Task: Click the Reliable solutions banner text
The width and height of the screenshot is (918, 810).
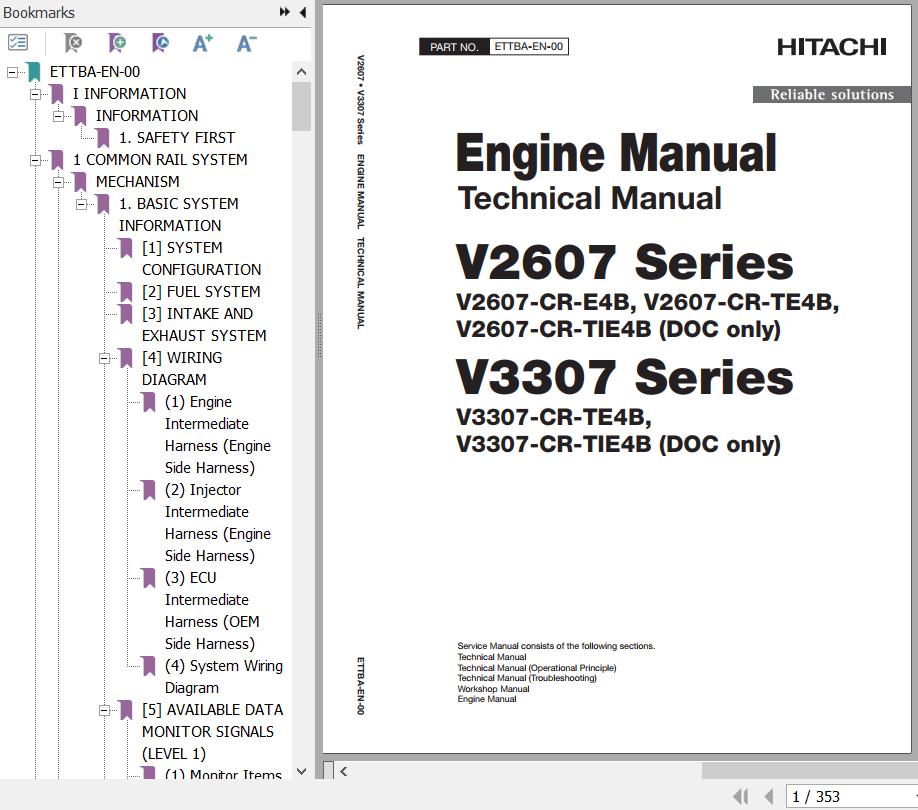Action: (x=831, y=94)
